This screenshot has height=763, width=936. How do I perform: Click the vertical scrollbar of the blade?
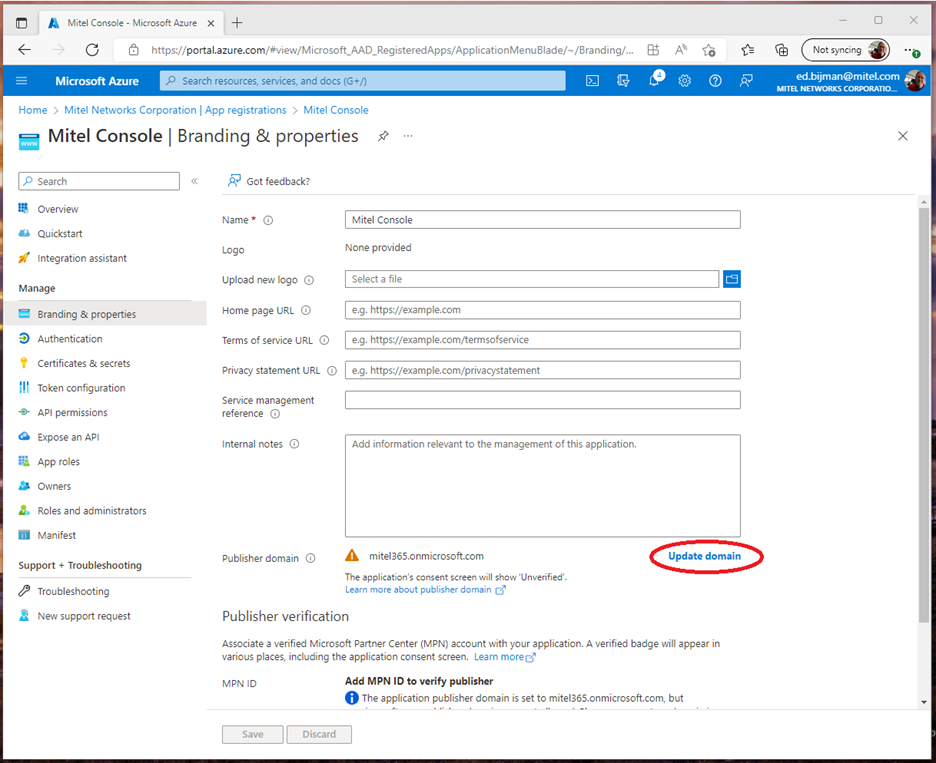tap(923, 400)
